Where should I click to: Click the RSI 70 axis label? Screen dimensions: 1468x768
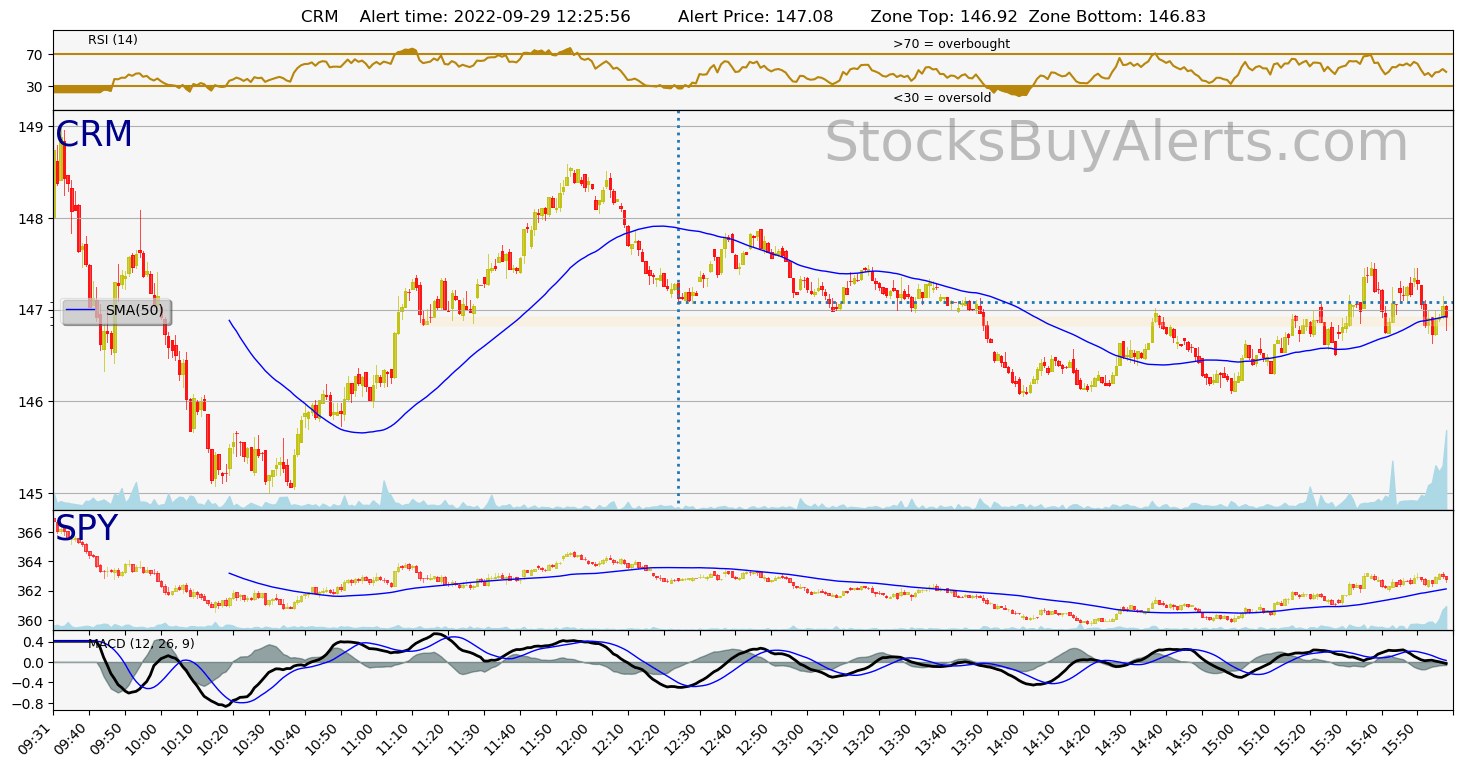coord(34,54)
